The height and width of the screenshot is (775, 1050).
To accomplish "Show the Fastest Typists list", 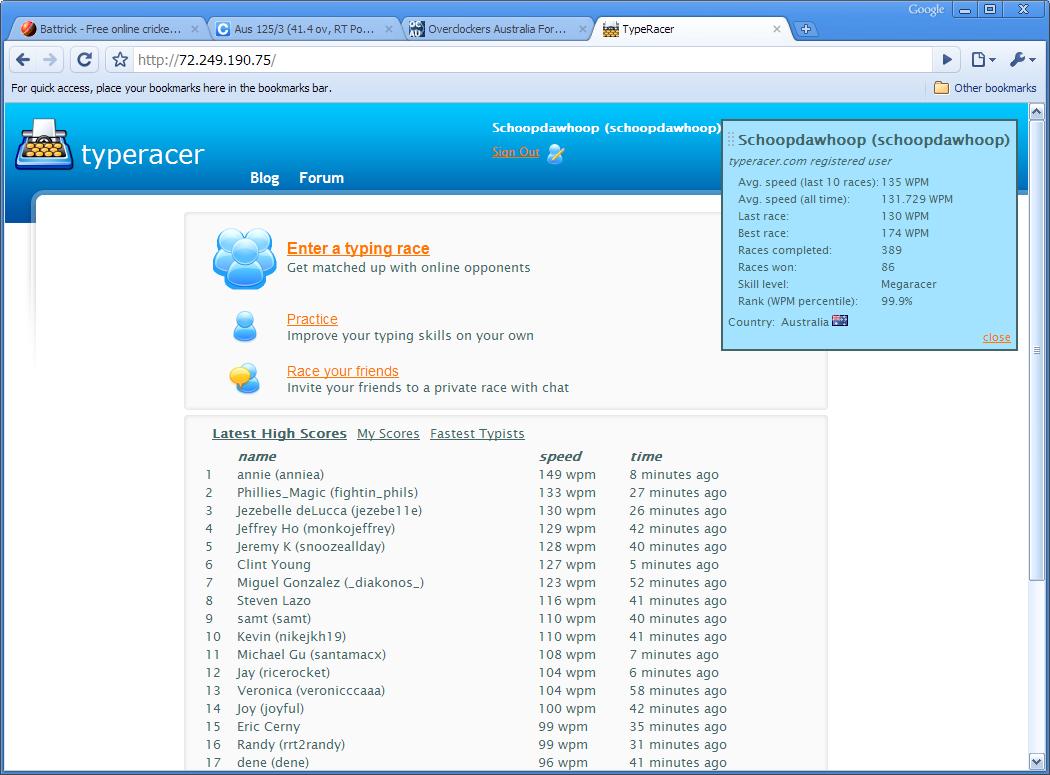I will click(x=477, y=433).
